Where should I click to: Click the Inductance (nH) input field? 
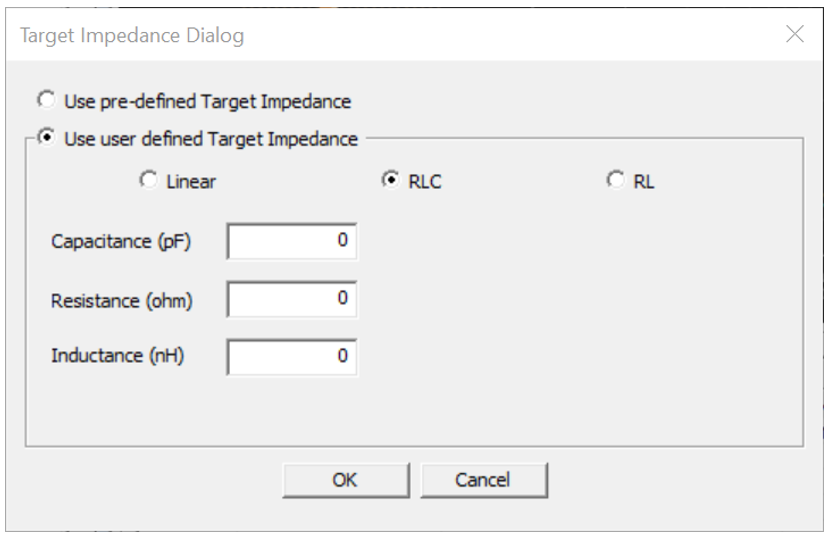(x=292, y=355)
